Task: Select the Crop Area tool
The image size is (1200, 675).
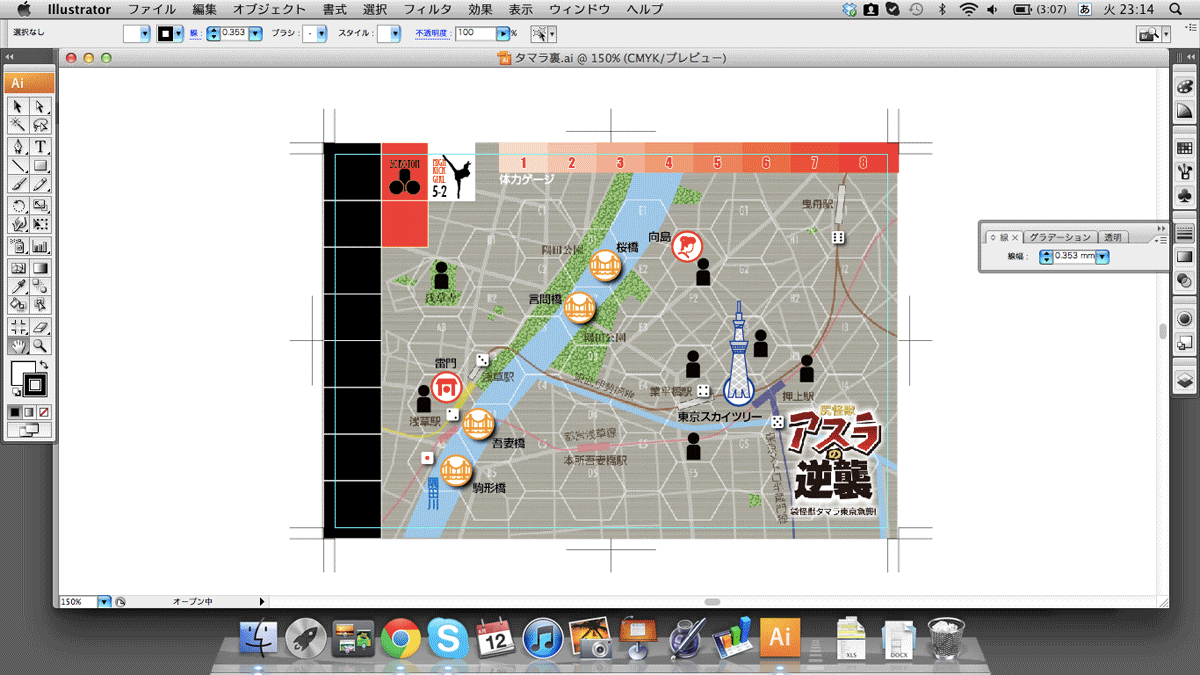Action: 19,326
